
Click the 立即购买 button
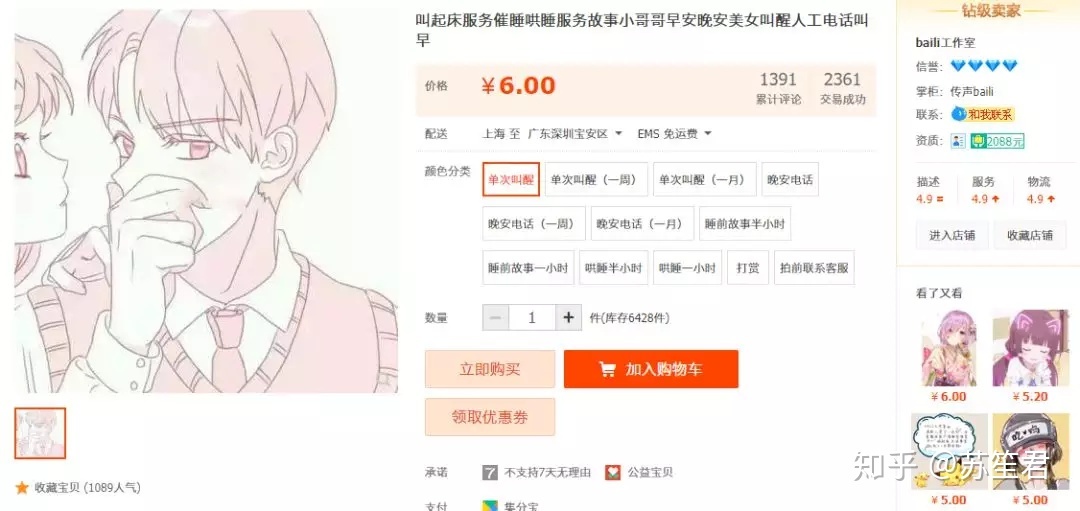(x=490, y=369)
